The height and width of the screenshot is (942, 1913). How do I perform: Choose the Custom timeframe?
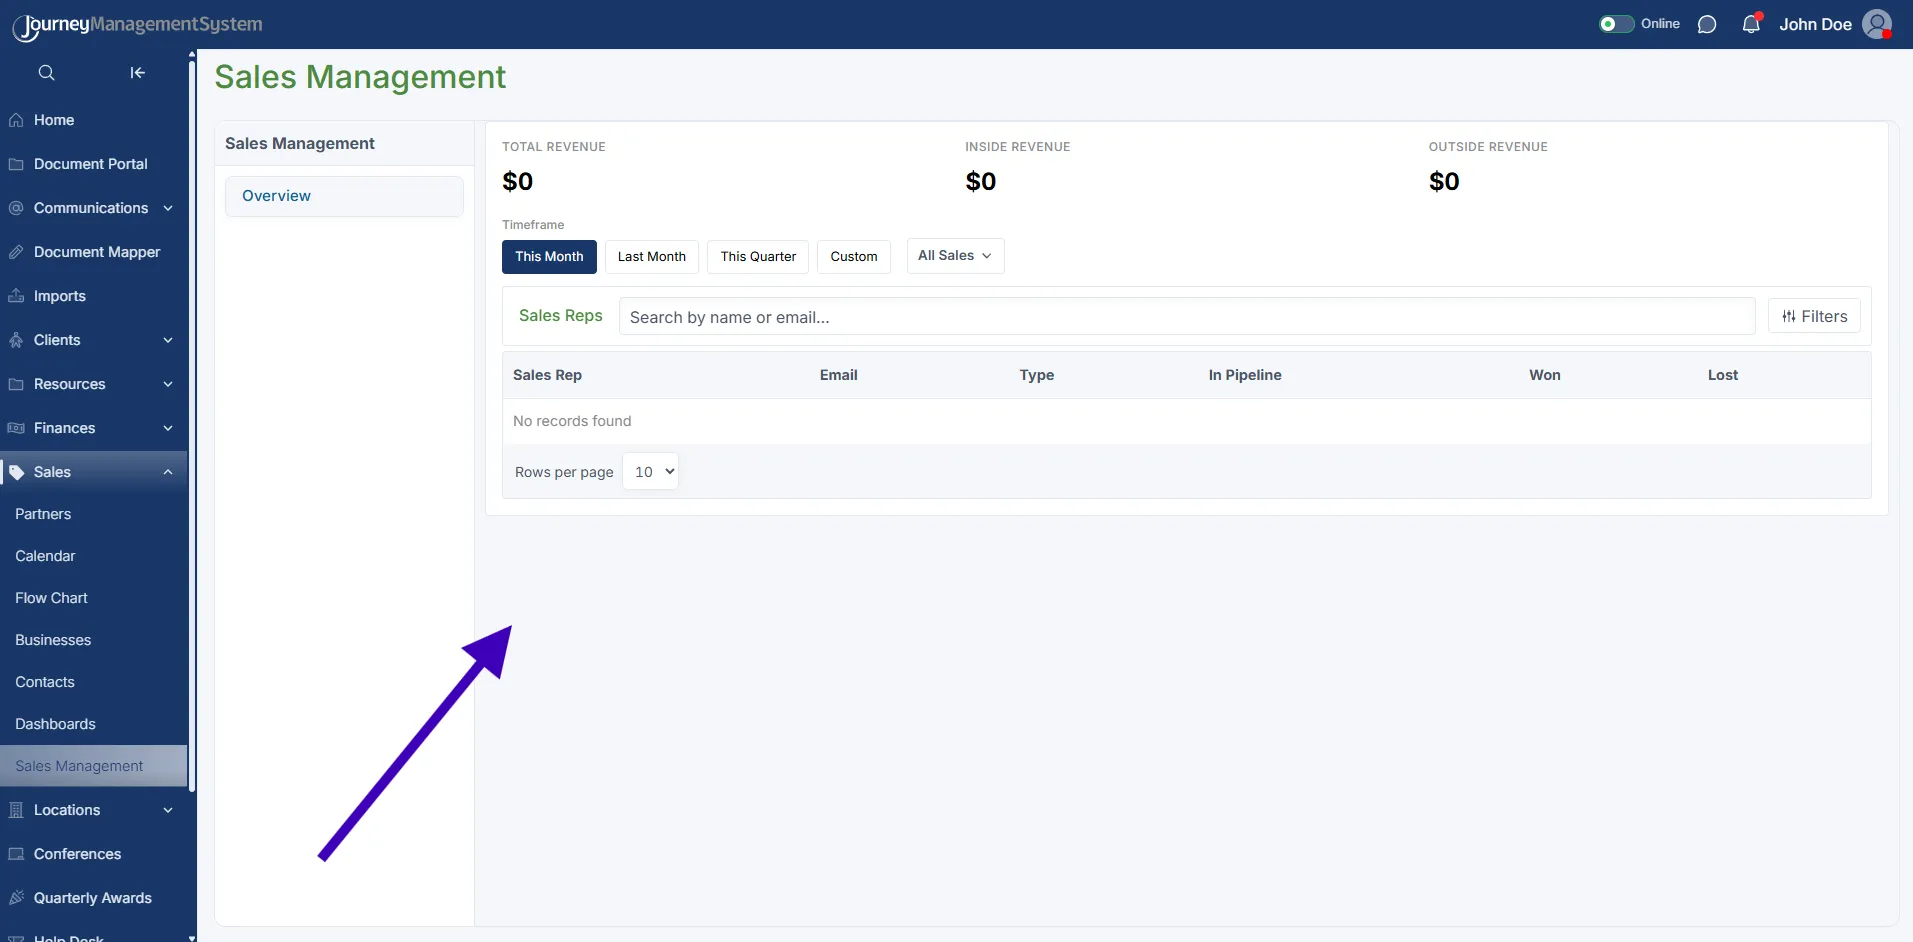pyautogui.click(x=854, y=257)
